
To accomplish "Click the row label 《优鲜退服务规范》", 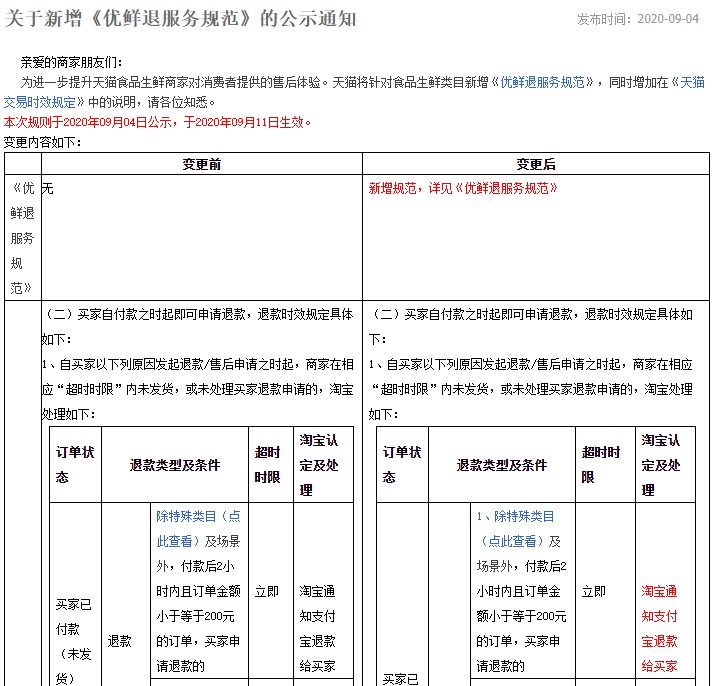I will click(x=22, y=238).
